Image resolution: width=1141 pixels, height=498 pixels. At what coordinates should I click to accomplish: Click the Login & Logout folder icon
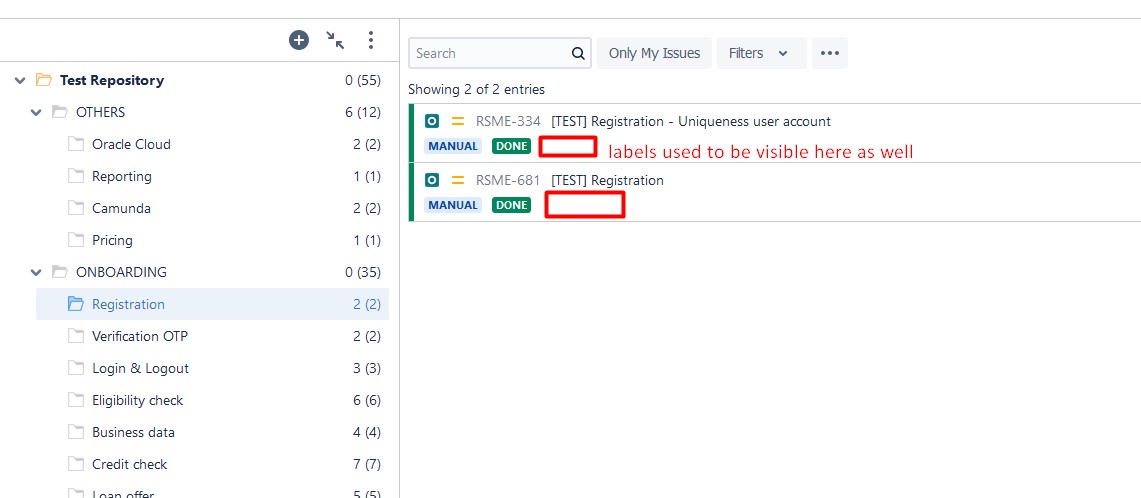76,368
